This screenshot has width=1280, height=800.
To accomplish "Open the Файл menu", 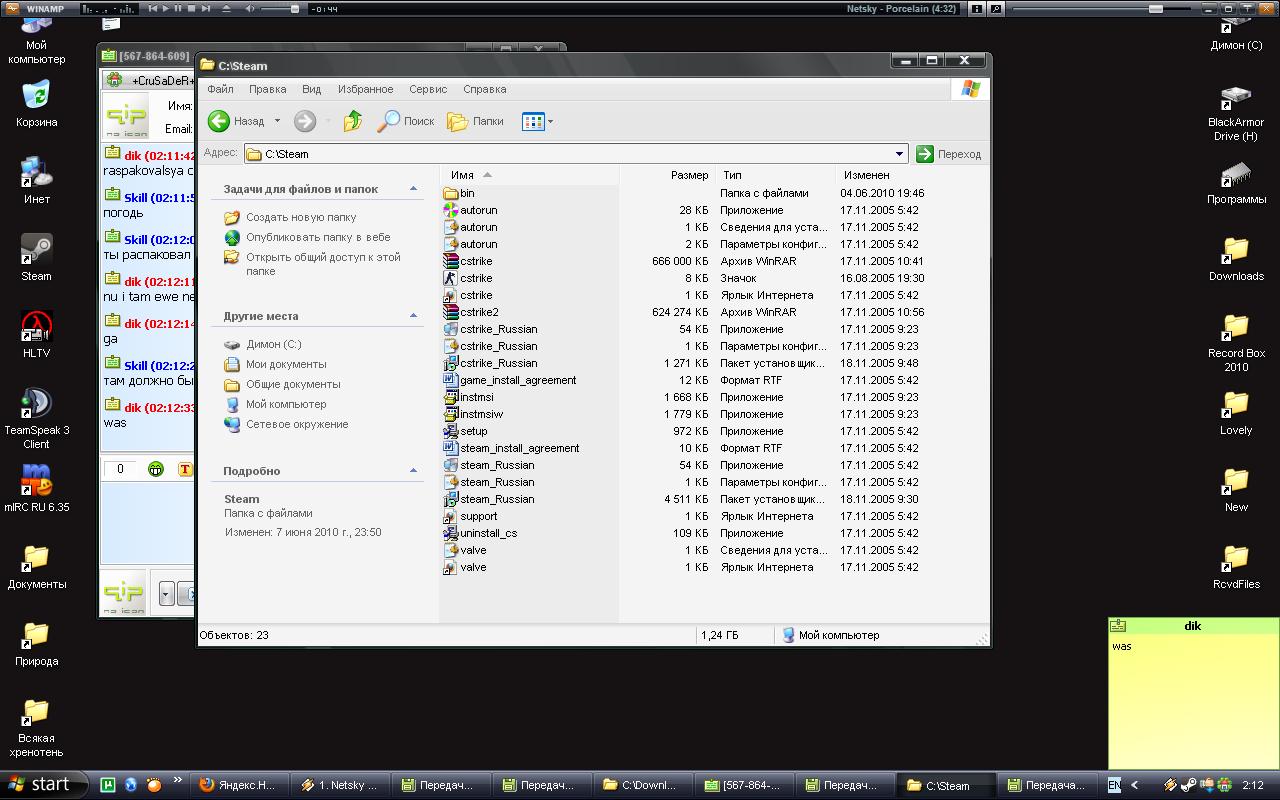I will click(x=220, y=89).
